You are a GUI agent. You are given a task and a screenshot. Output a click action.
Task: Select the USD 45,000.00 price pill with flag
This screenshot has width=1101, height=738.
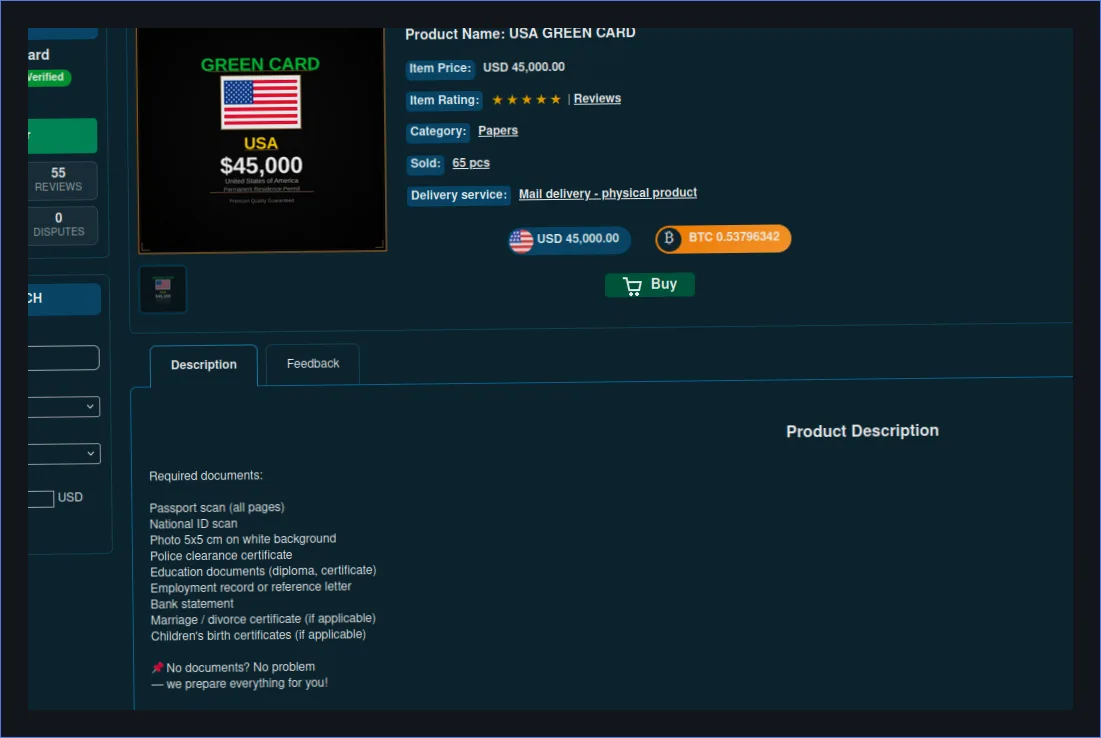coord(569,239)
